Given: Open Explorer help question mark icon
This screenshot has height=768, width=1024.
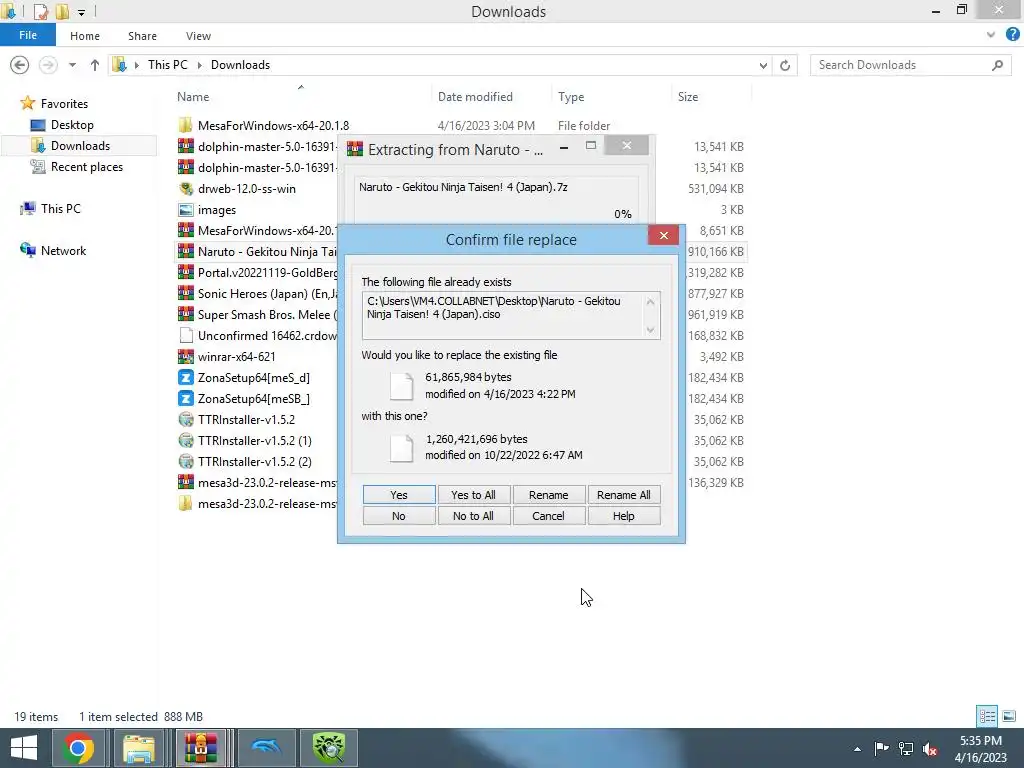Looking at the screenshot, I should [x=1012, y=34].
